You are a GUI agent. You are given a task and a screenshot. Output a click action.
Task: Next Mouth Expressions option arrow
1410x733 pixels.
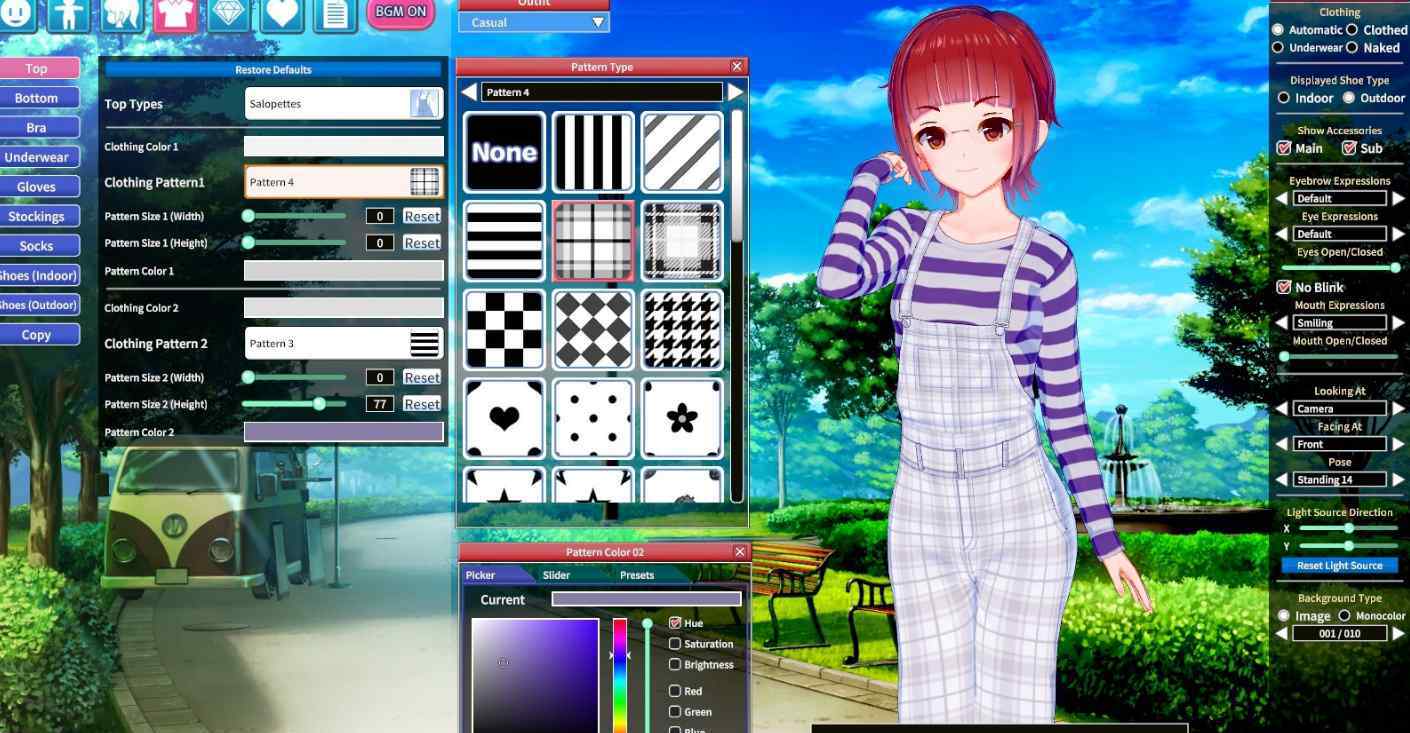click(x=1398, y=323)
